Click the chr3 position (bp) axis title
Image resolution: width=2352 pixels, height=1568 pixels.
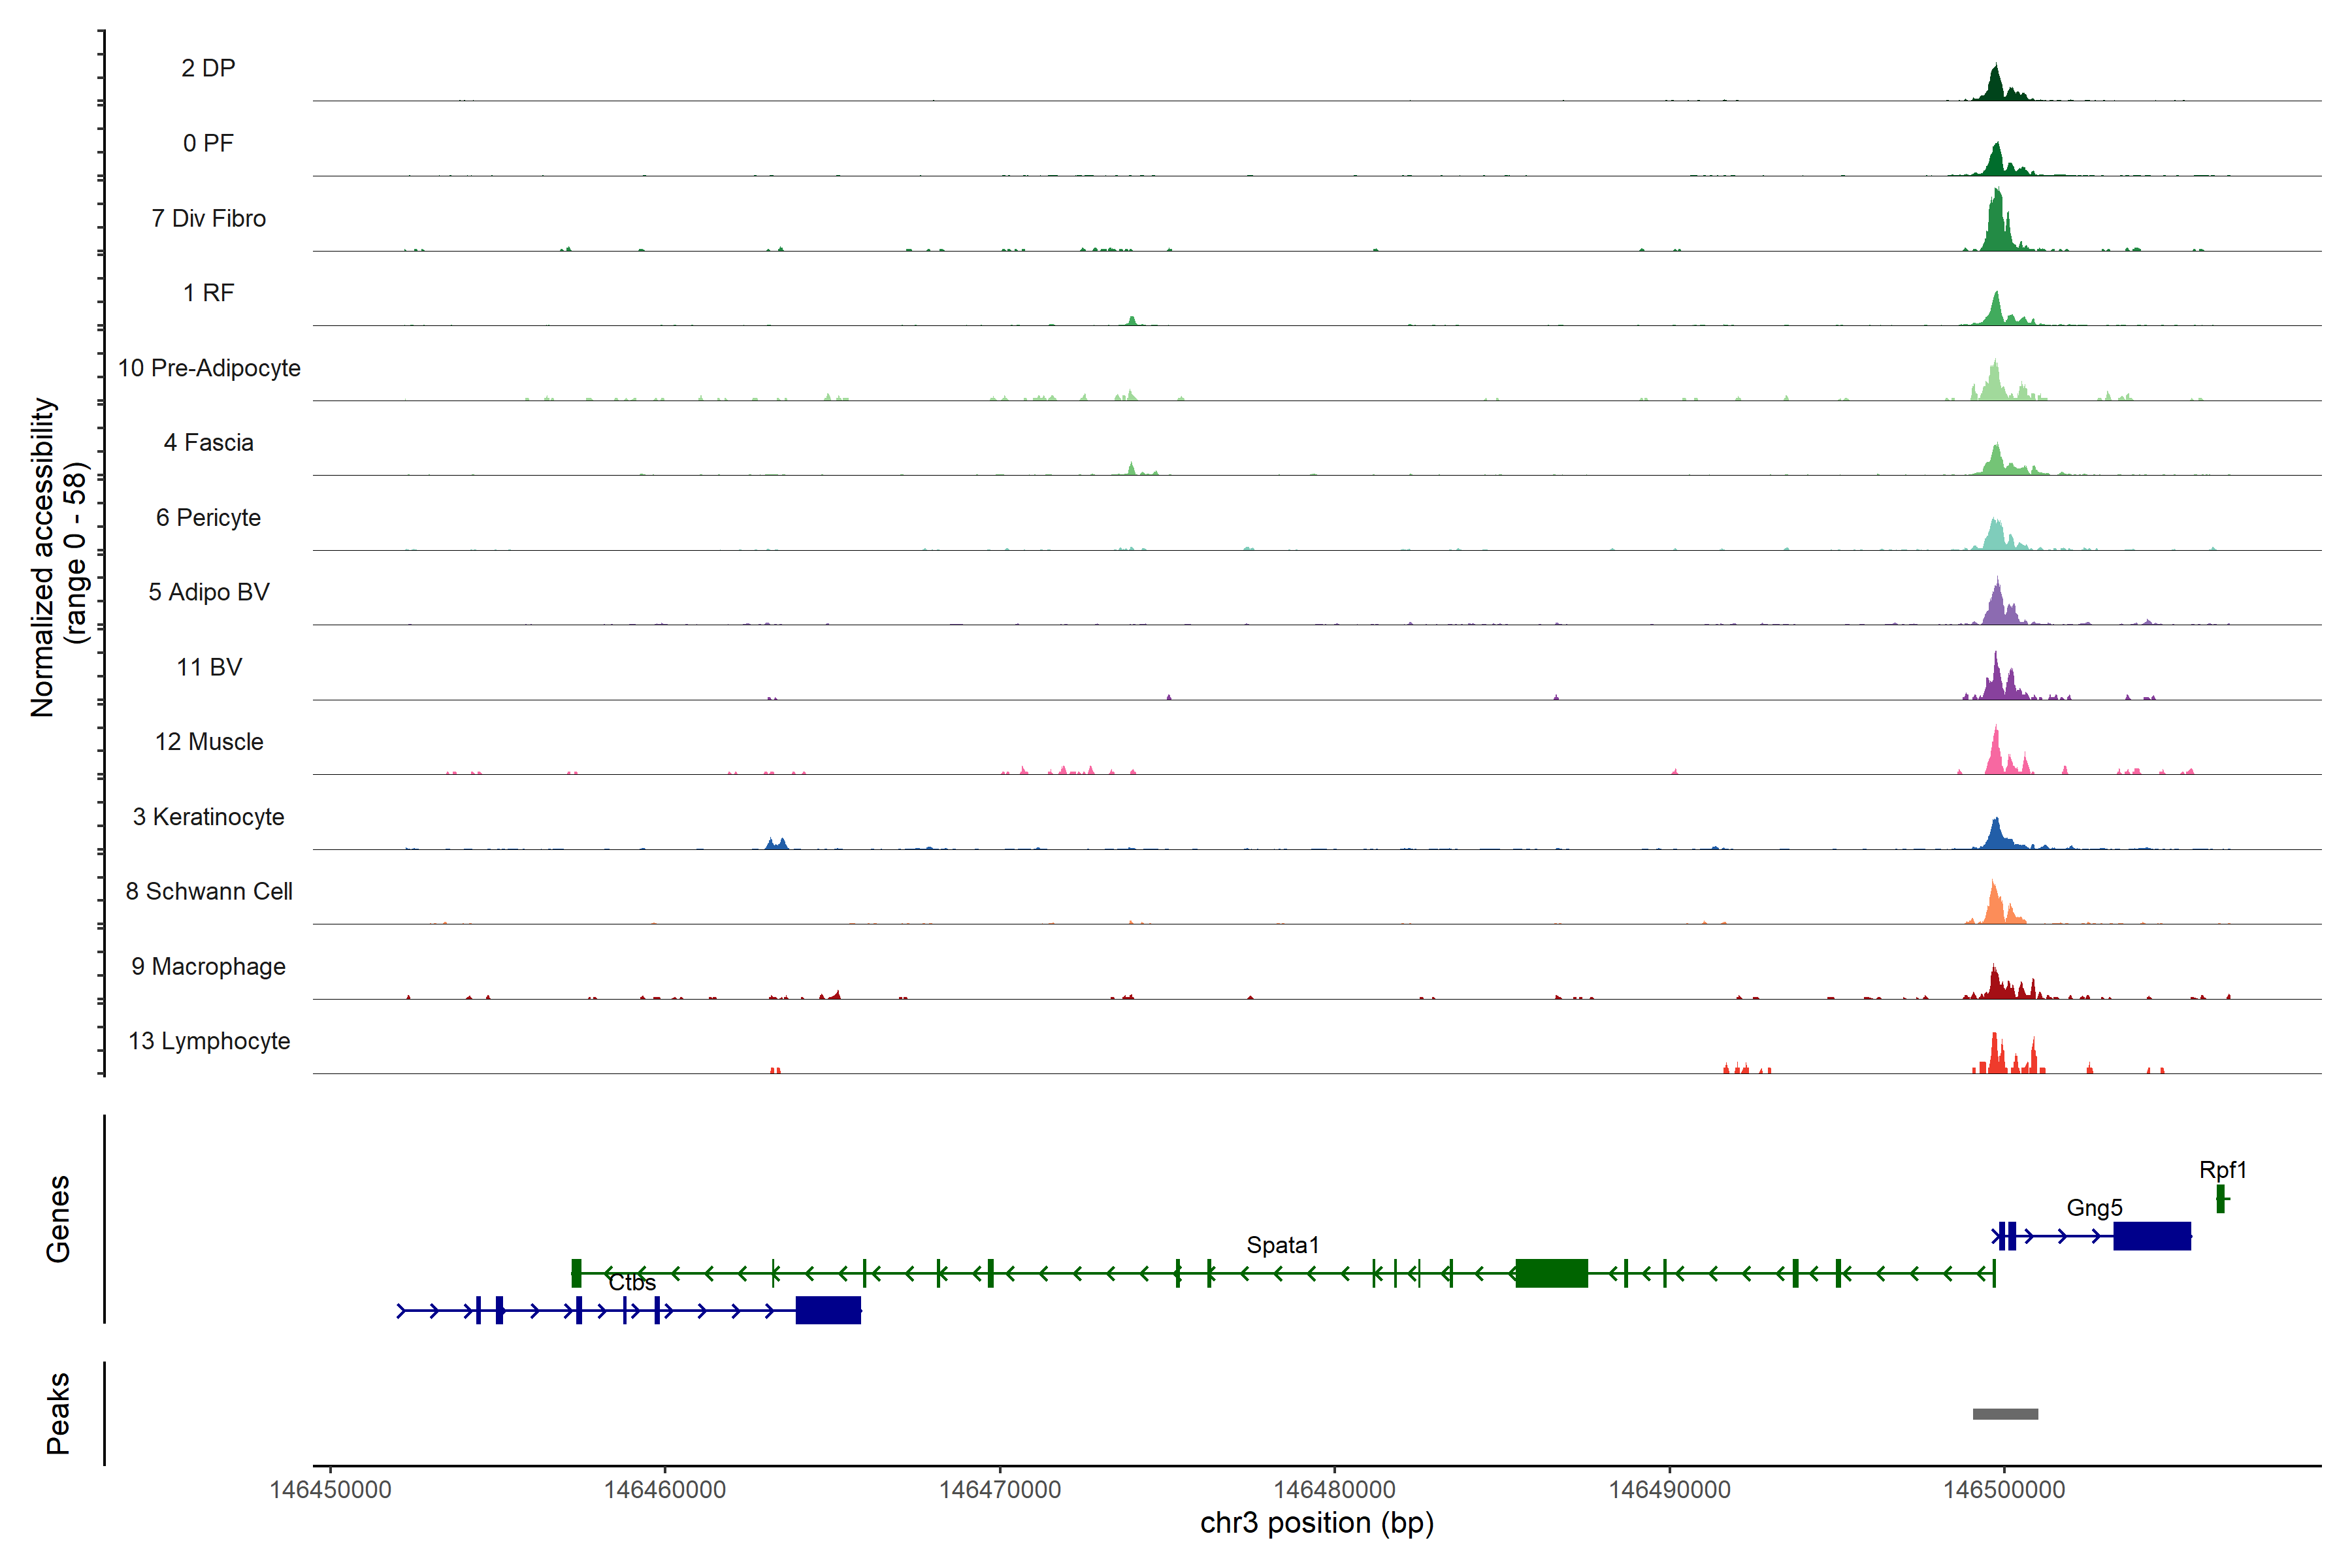1316,1523
